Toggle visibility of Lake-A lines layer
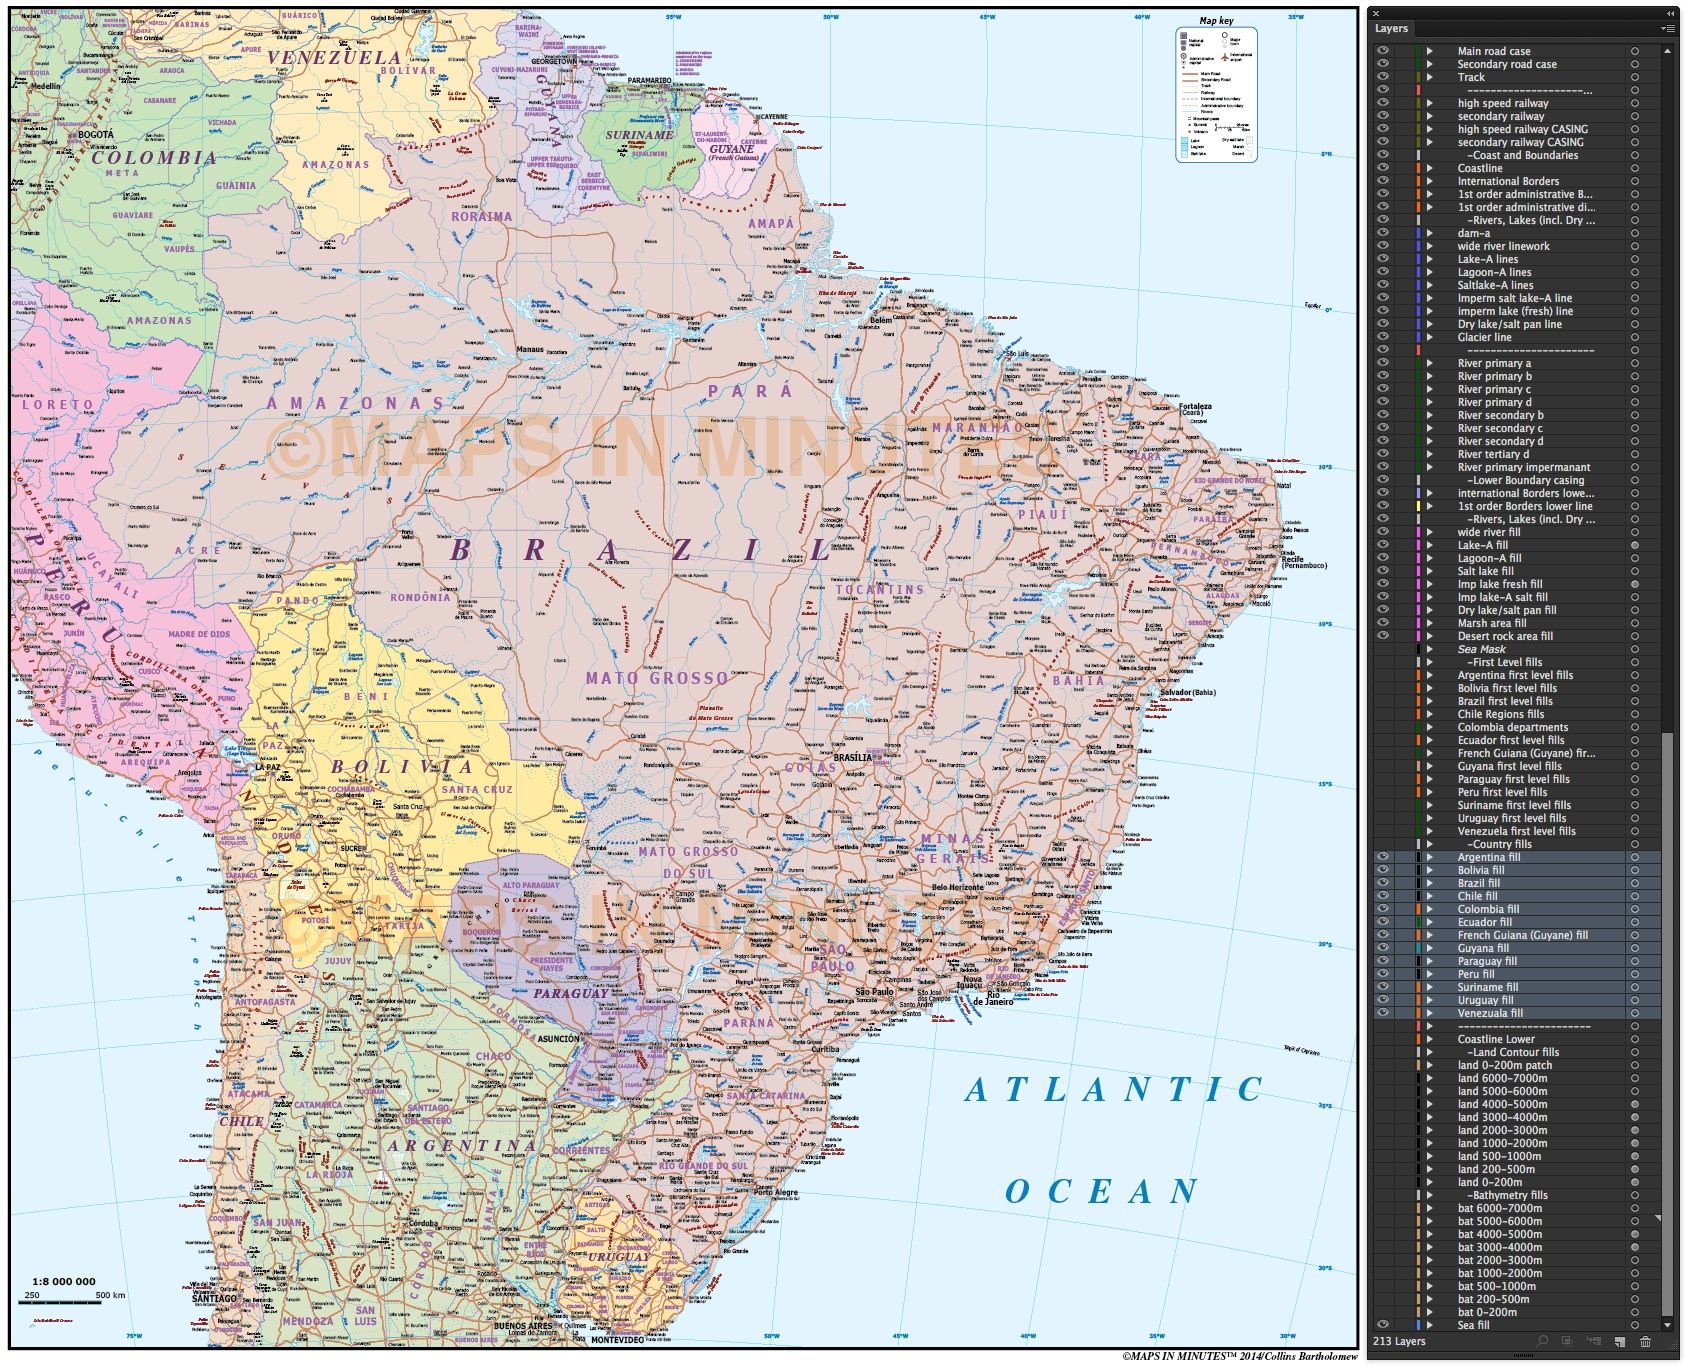Image resolution: width=1685 pixels, height=1365 pixels. pyautogui.click(x=1383, y=259)
